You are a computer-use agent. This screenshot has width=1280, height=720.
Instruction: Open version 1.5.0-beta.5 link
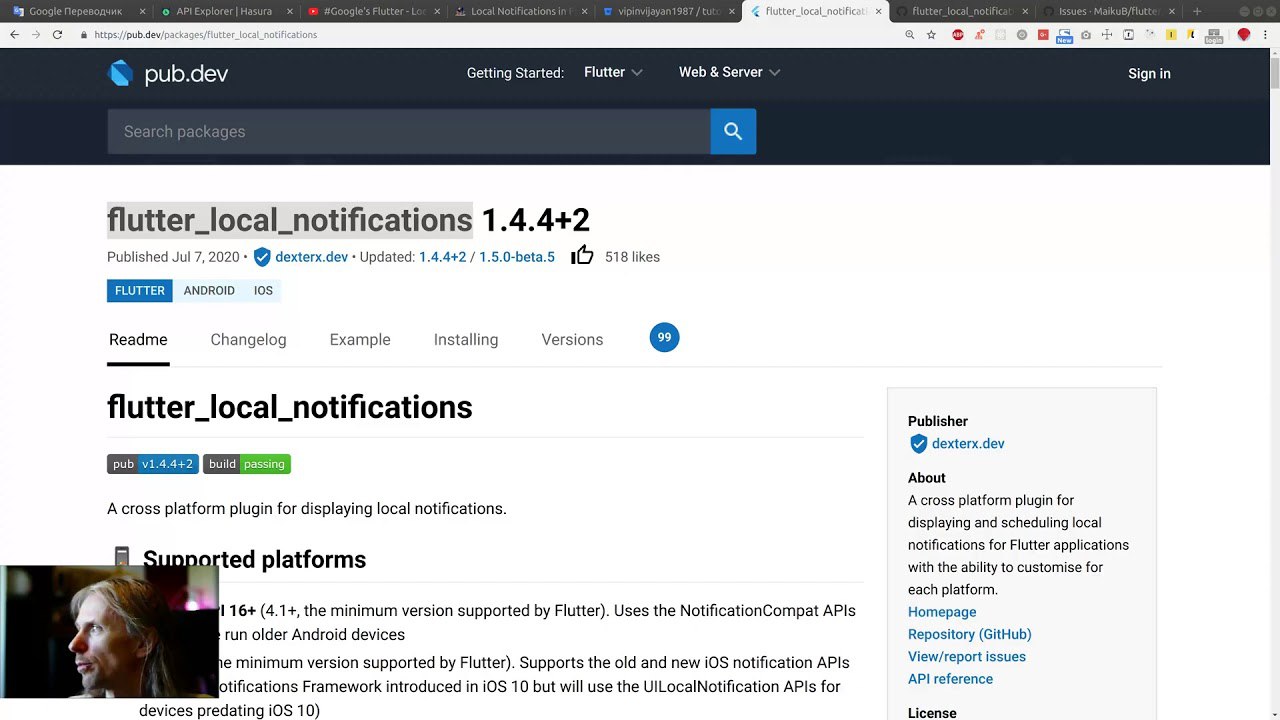pyautogui.click(x=517, y=257)
